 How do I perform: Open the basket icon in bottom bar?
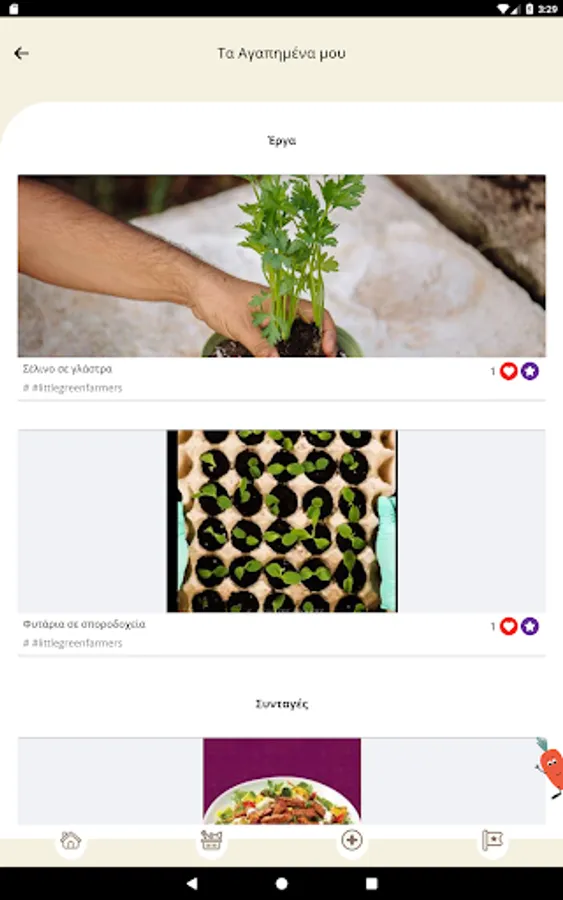click(x=211, y=840)
